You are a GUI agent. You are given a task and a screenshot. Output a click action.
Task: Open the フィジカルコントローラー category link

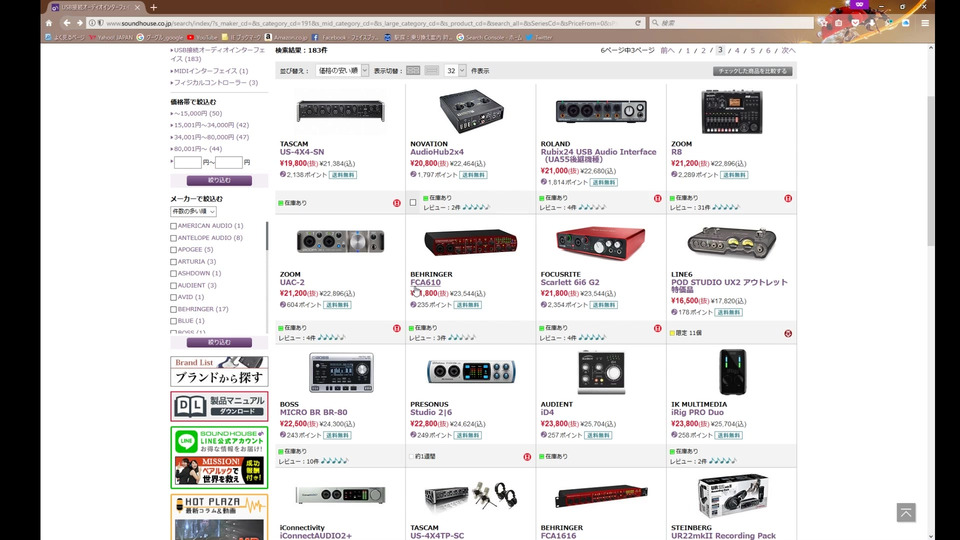click(216, 83)
